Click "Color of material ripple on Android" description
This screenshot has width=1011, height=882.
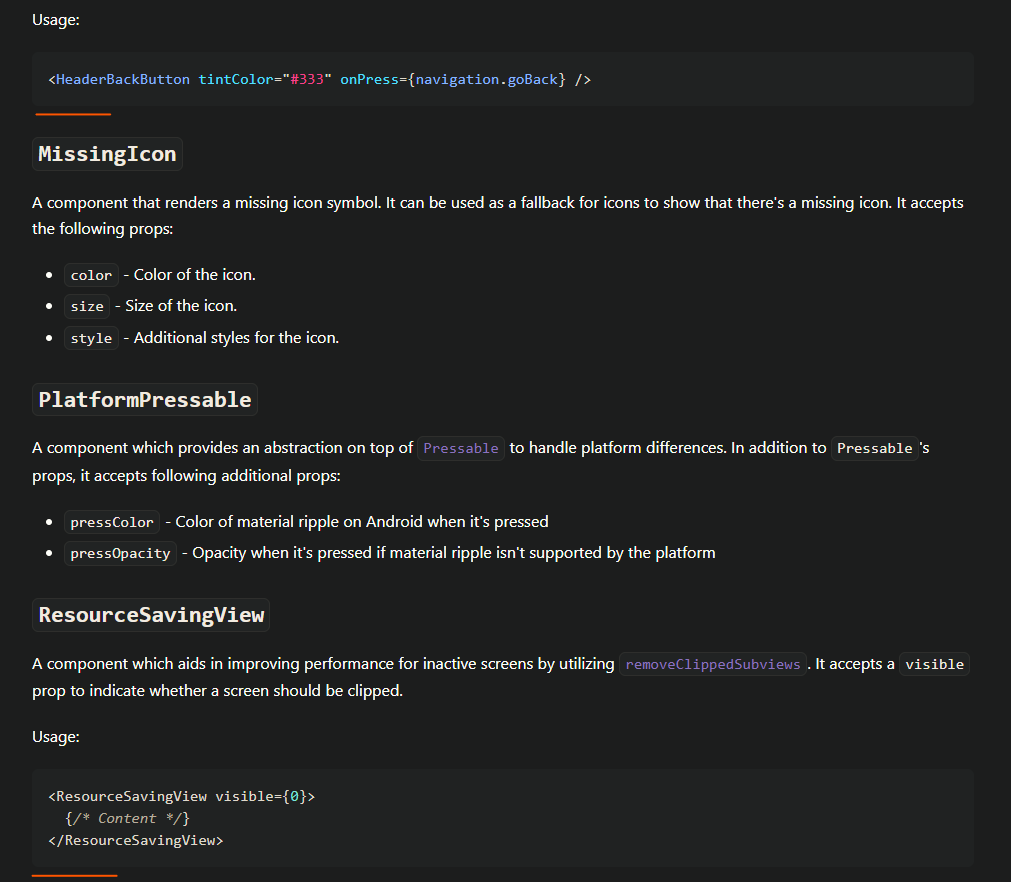tap(362, 522)
